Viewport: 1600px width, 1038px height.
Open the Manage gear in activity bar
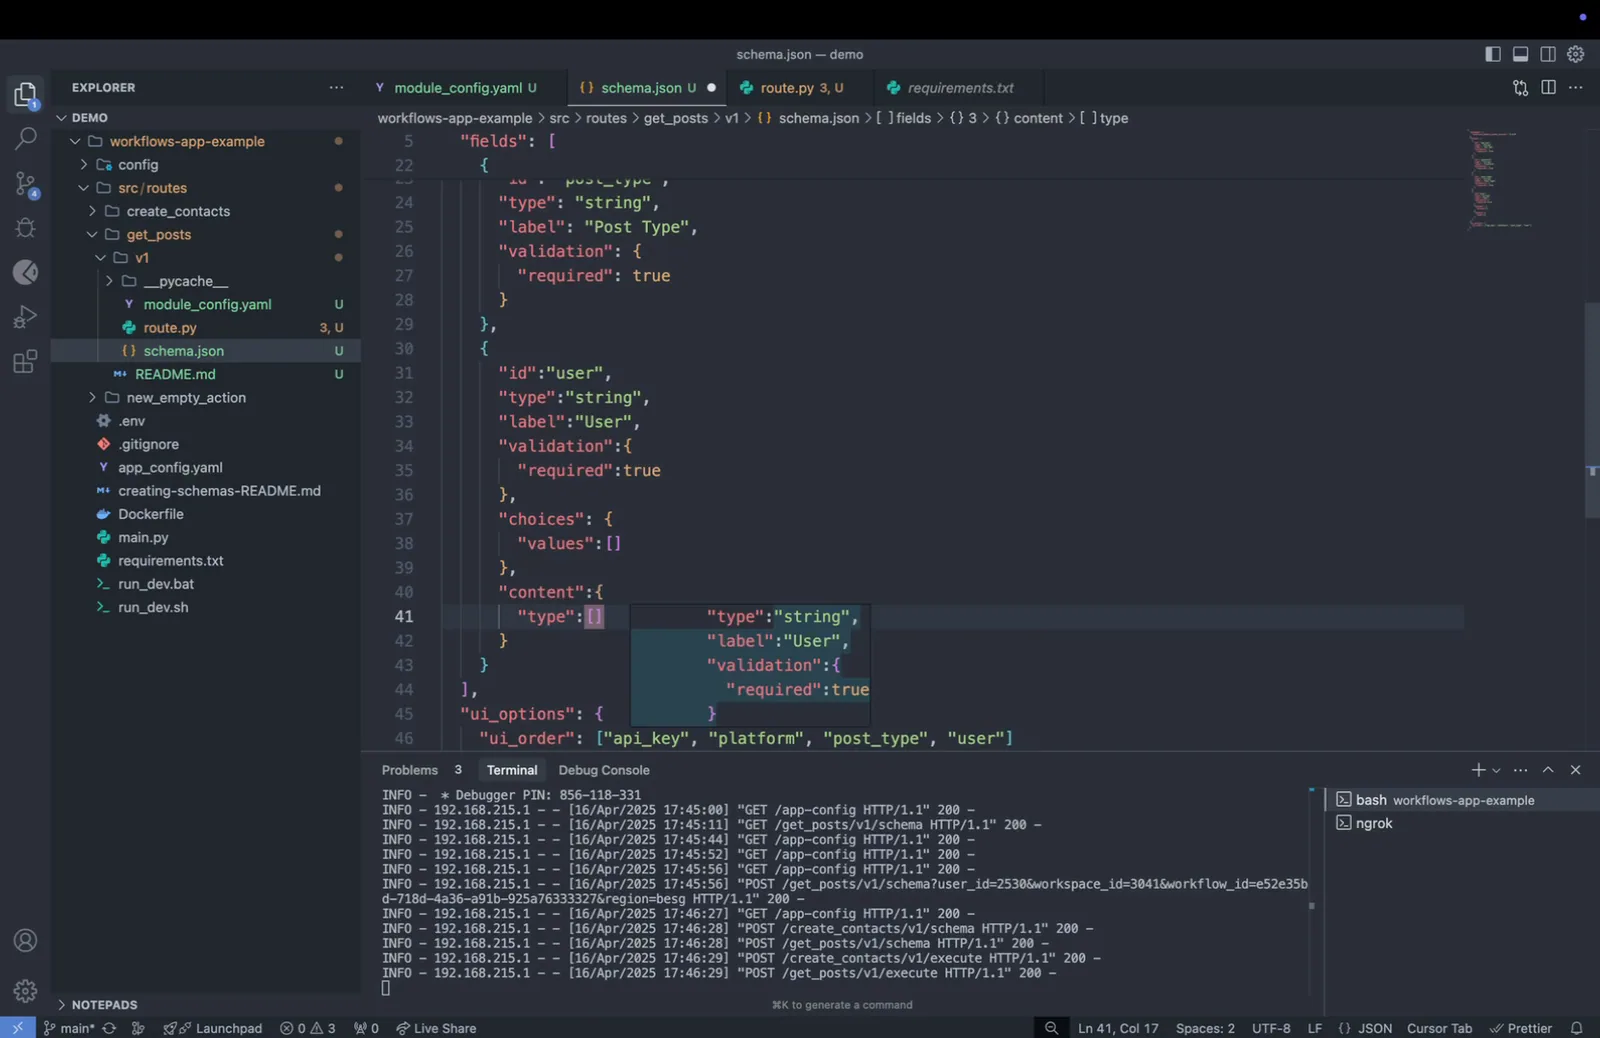(25, 991)
